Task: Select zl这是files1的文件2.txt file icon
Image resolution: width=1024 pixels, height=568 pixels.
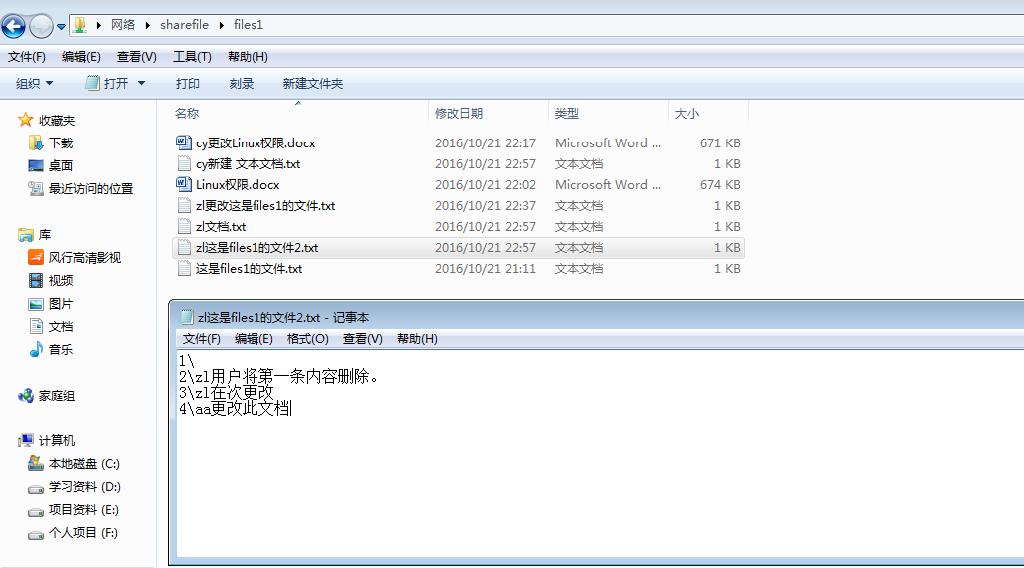Action: [x=184, y=247]
